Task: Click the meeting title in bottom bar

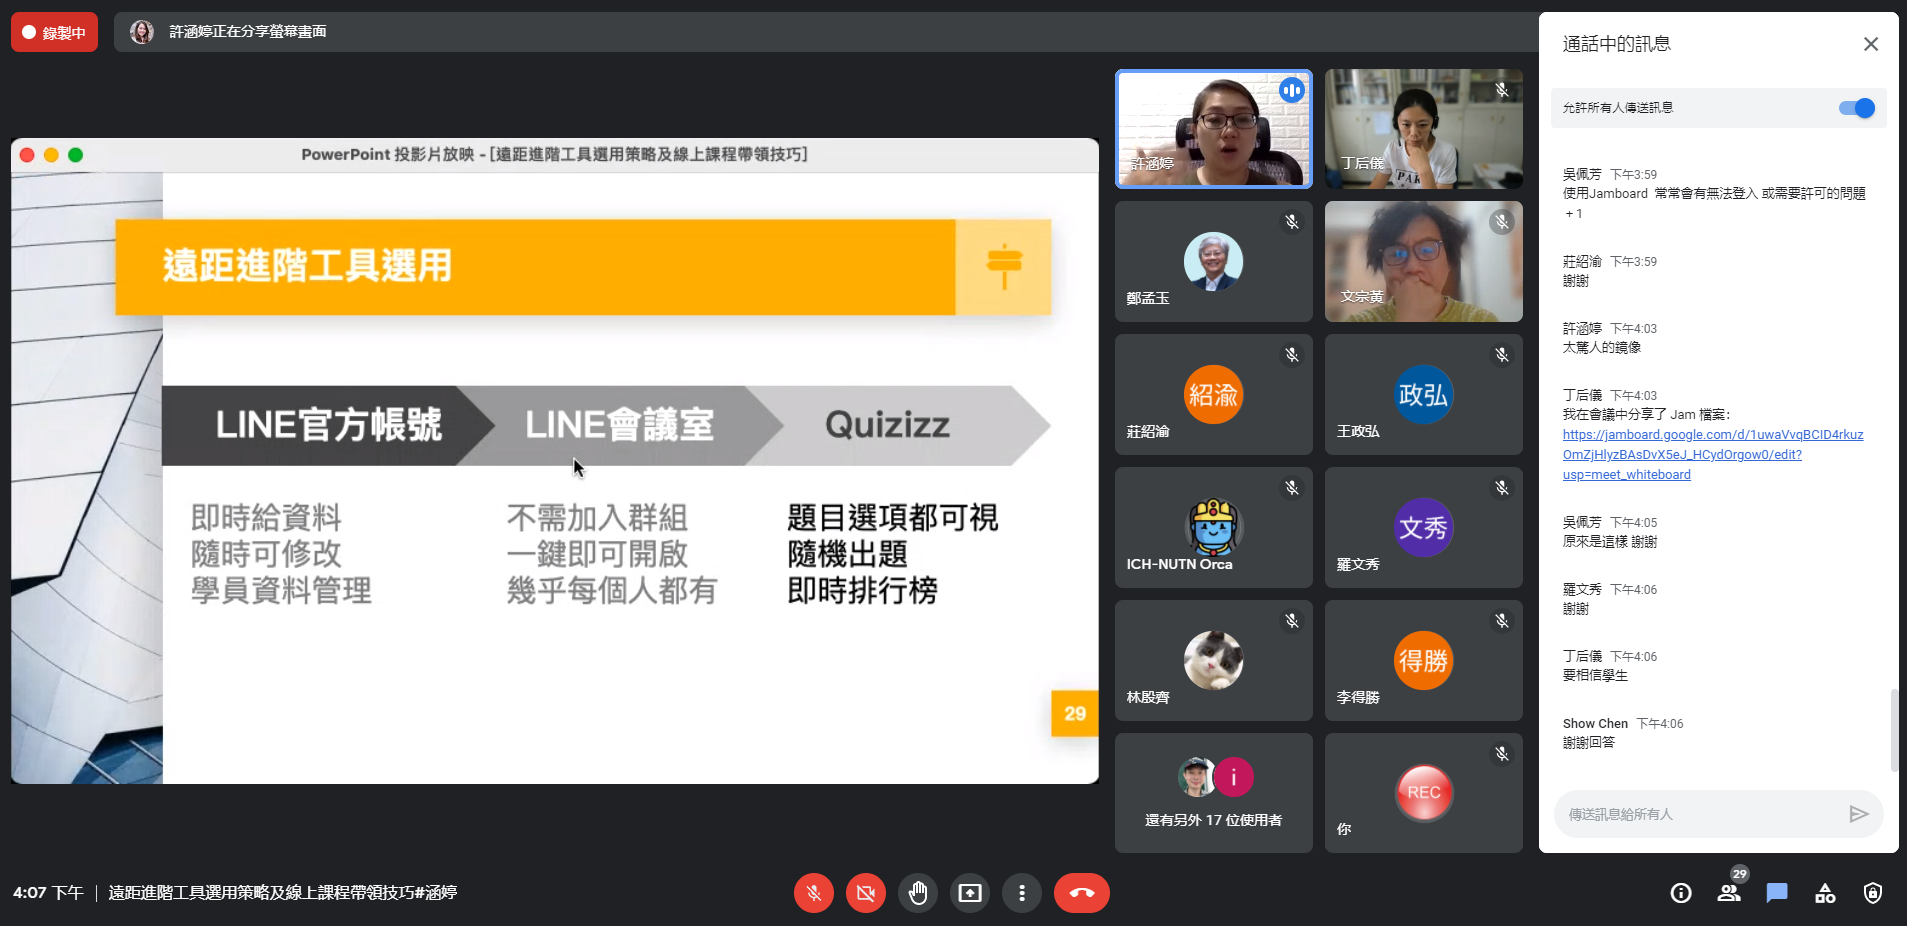Action: tap(283, 893)
